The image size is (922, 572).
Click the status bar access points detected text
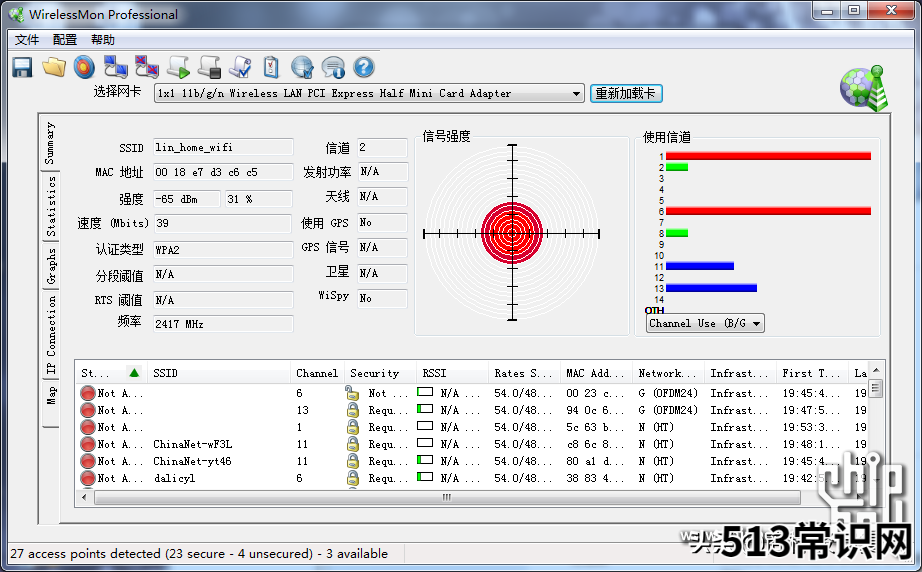[199, 554]
